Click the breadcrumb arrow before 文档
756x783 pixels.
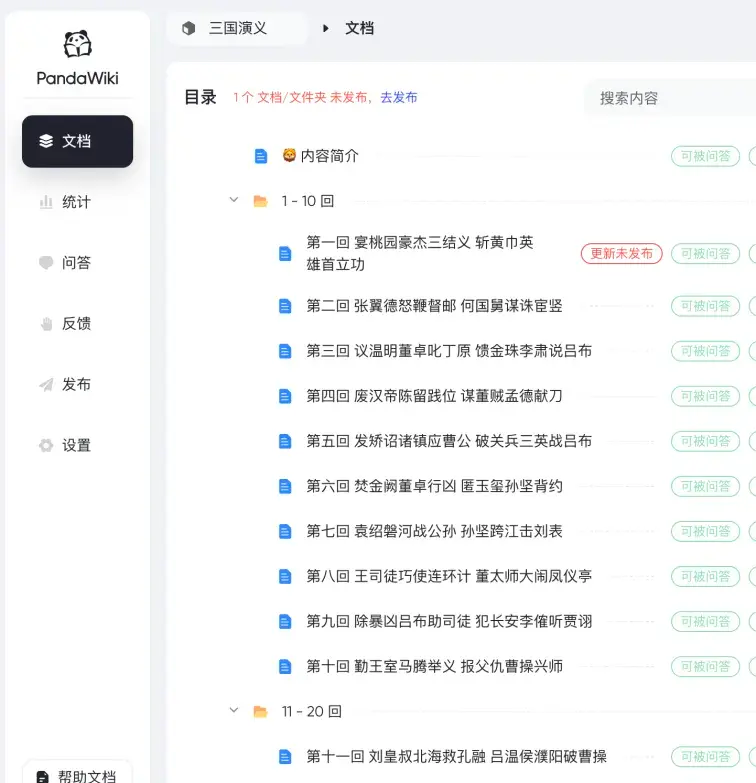(x=326, y=28)
